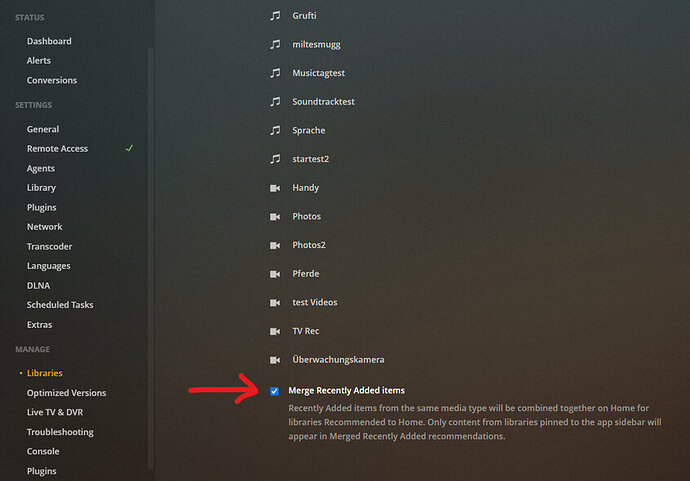
Task: Go to Transcoder settings
Action: tap(49, 247)
